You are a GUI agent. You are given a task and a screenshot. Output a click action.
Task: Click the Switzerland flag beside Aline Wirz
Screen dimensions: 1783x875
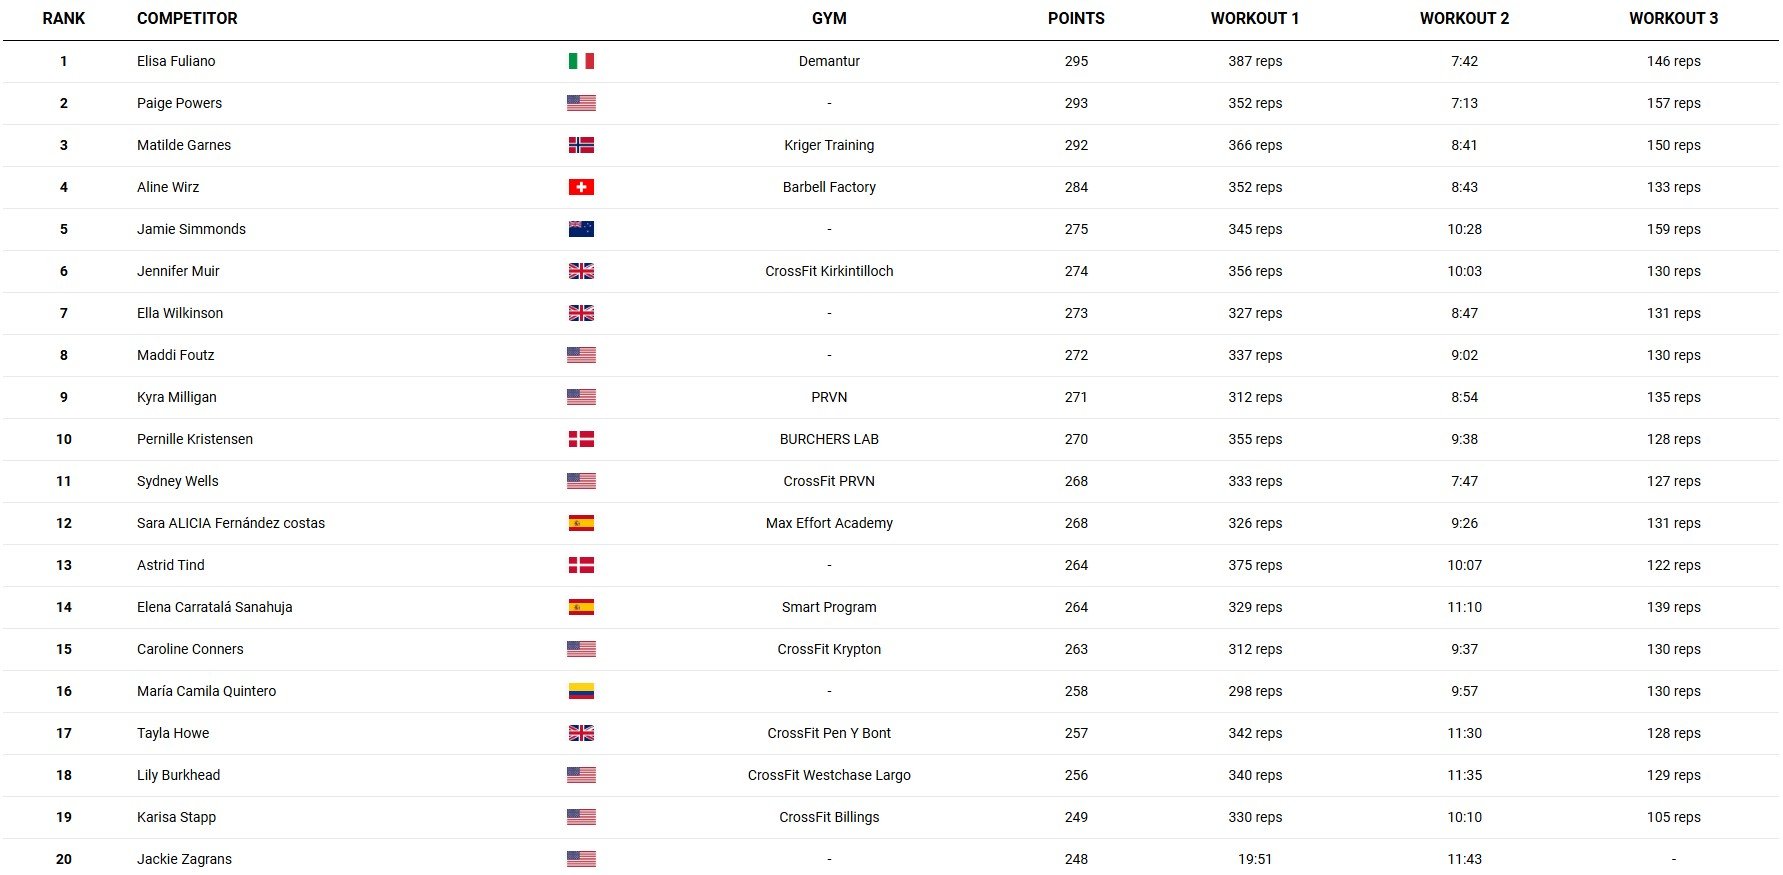click(x=581, y=187)
